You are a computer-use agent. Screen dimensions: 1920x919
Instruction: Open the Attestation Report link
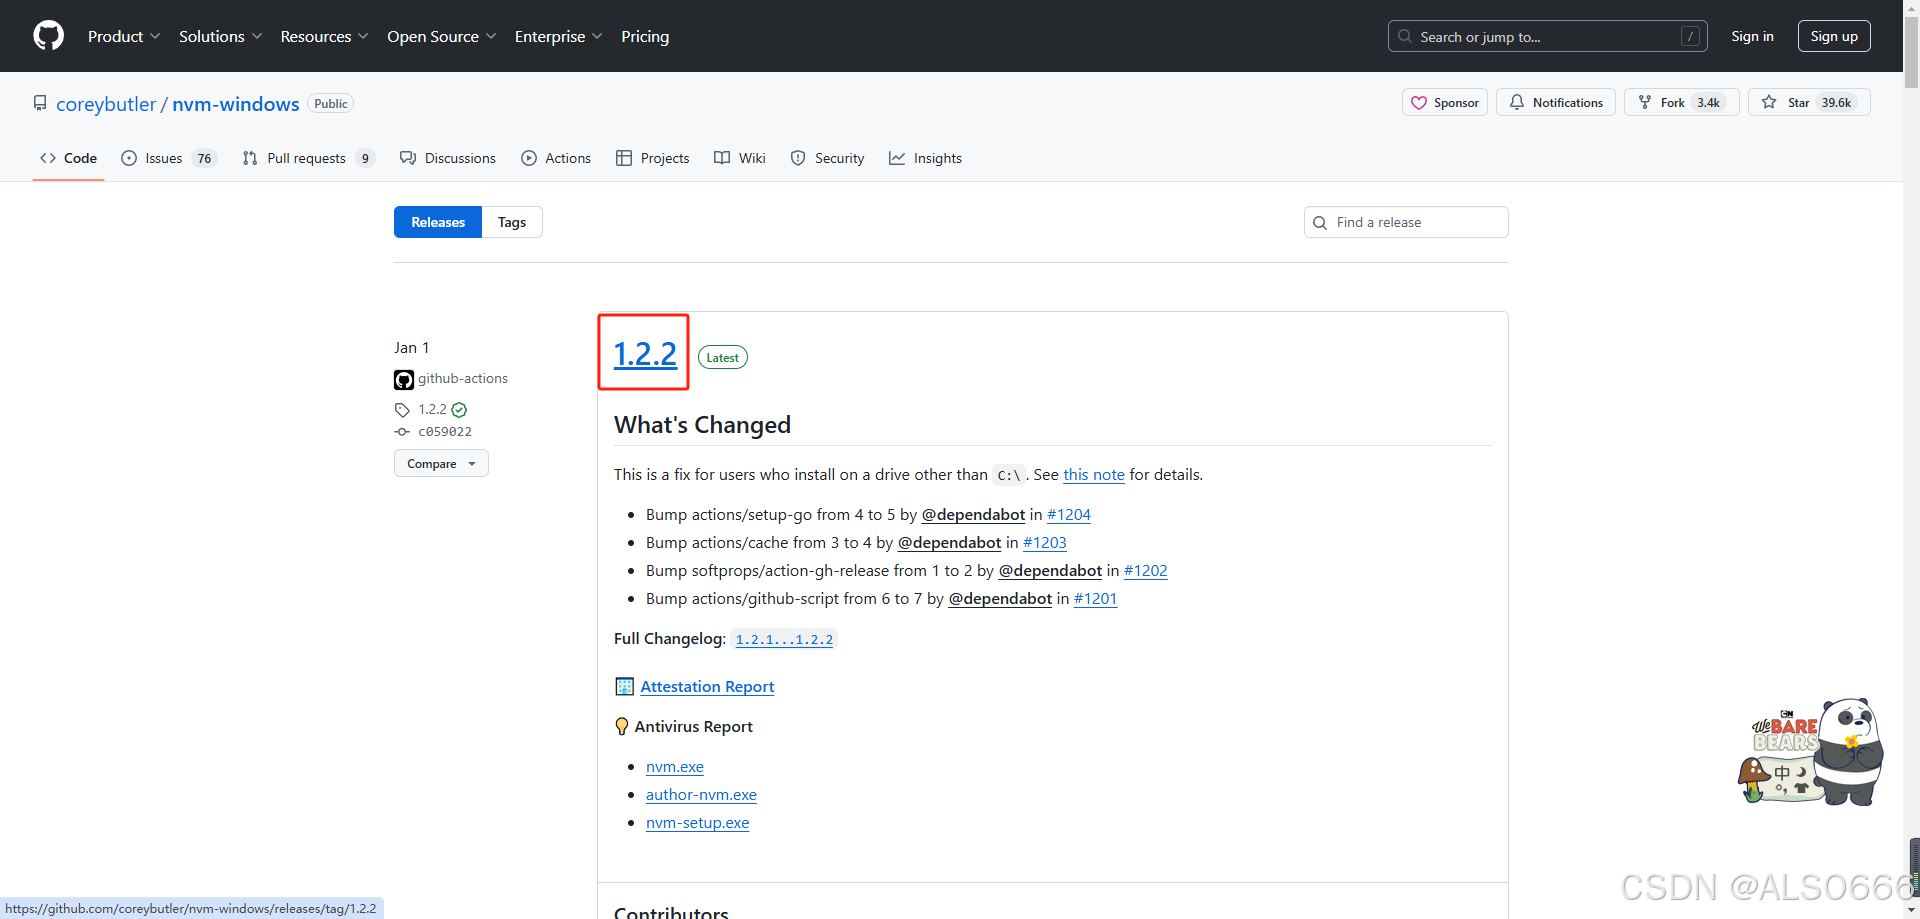(x=707, y=686)
